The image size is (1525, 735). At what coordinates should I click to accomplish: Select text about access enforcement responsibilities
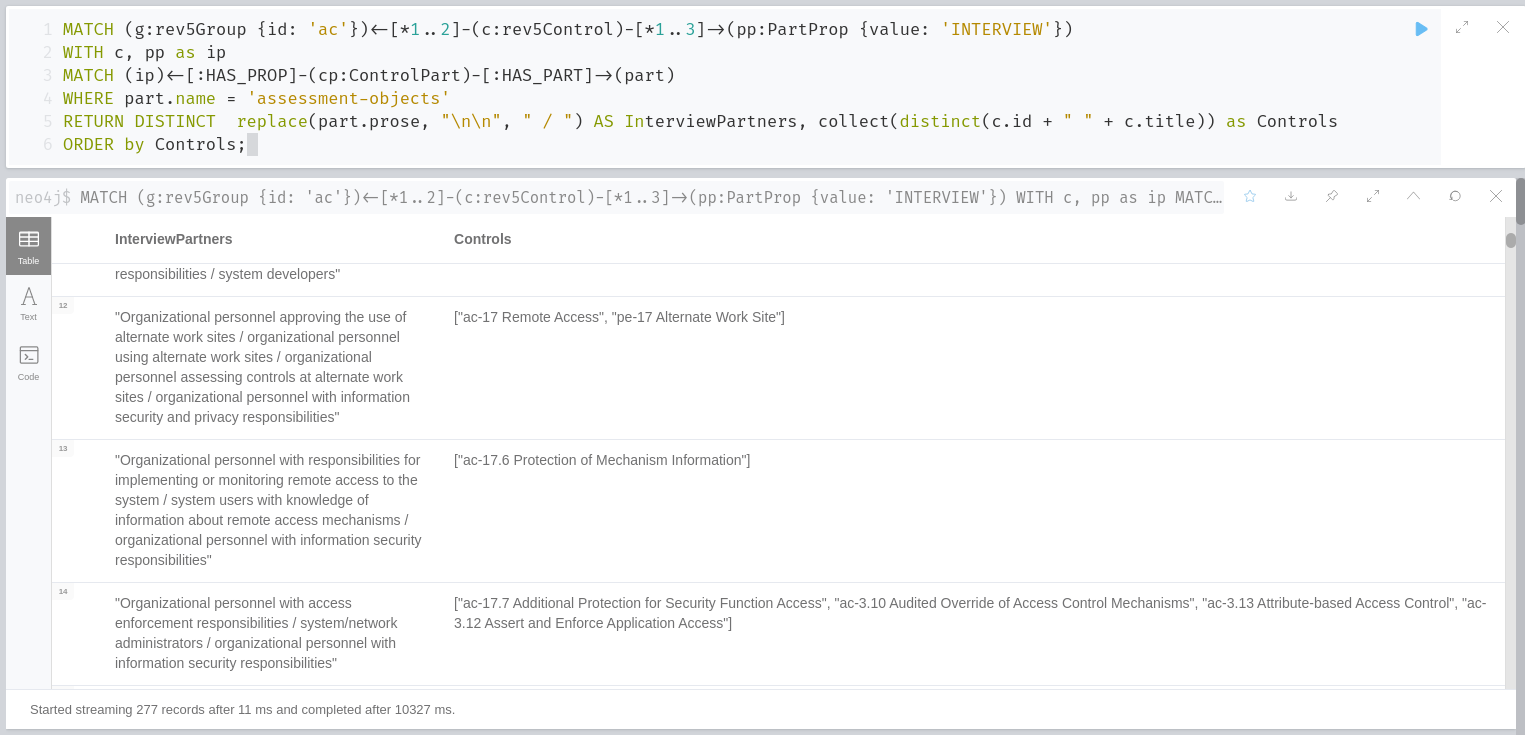[x=256, y=633]
